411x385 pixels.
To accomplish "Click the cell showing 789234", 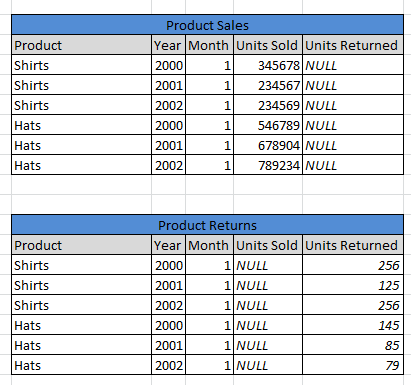I will 268,165.
